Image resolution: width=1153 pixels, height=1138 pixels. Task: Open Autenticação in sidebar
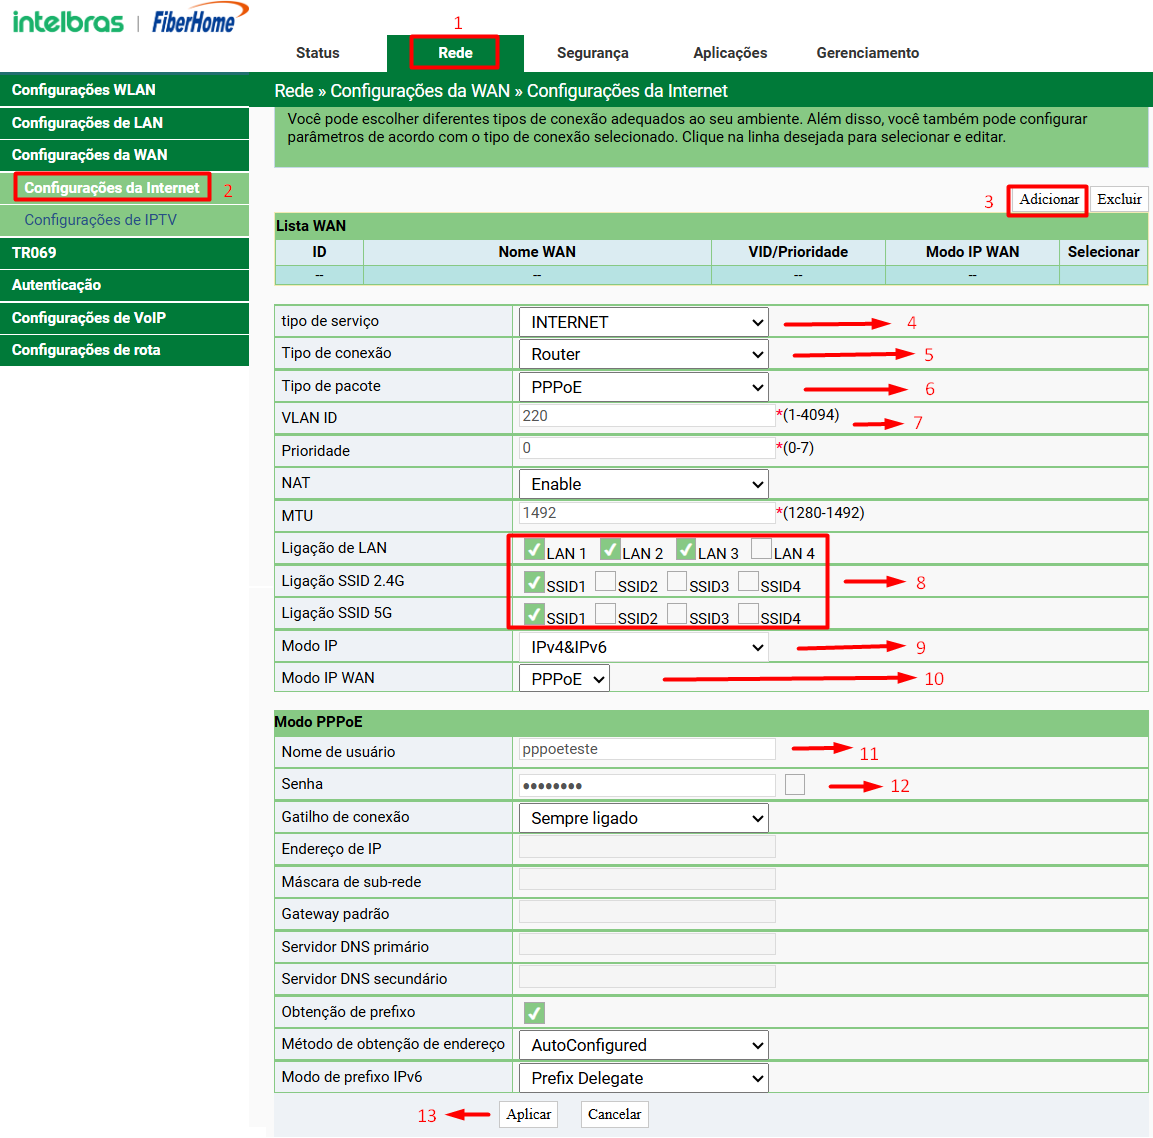point(124,285)
